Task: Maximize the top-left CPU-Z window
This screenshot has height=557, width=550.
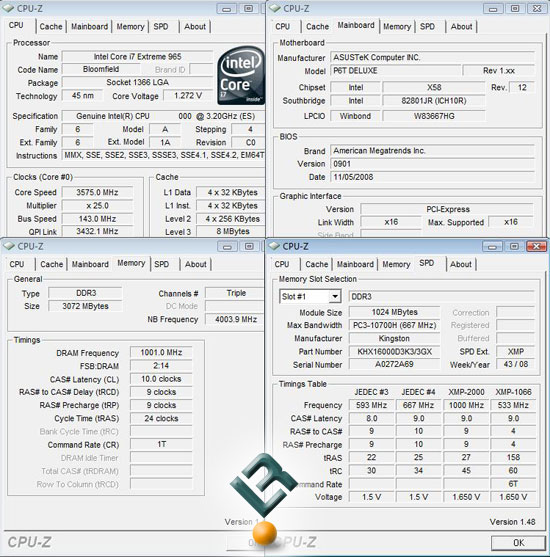Action: (x=249, y=9)
